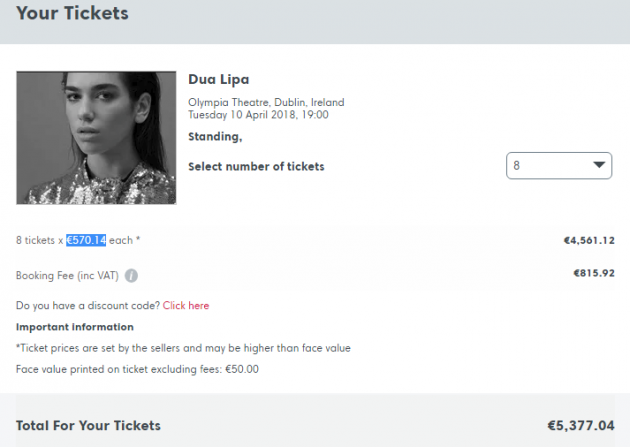
Task: Click the 'Your Tickets' page heading
Action: click(72, 15)
